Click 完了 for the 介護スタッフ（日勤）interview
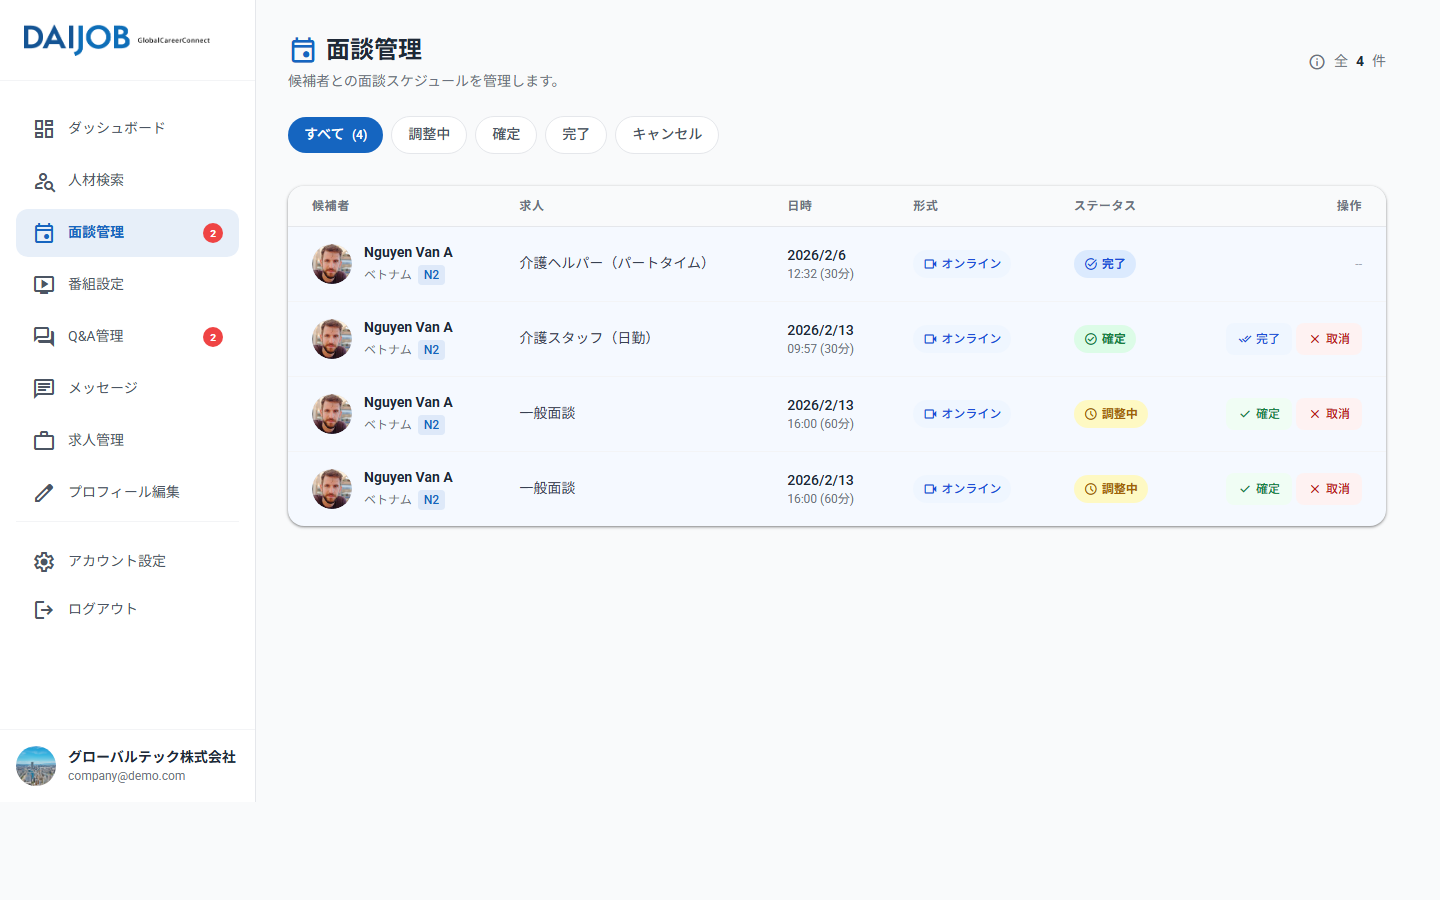Screen dimensions: 1440x900 (x=1258, y=339)
